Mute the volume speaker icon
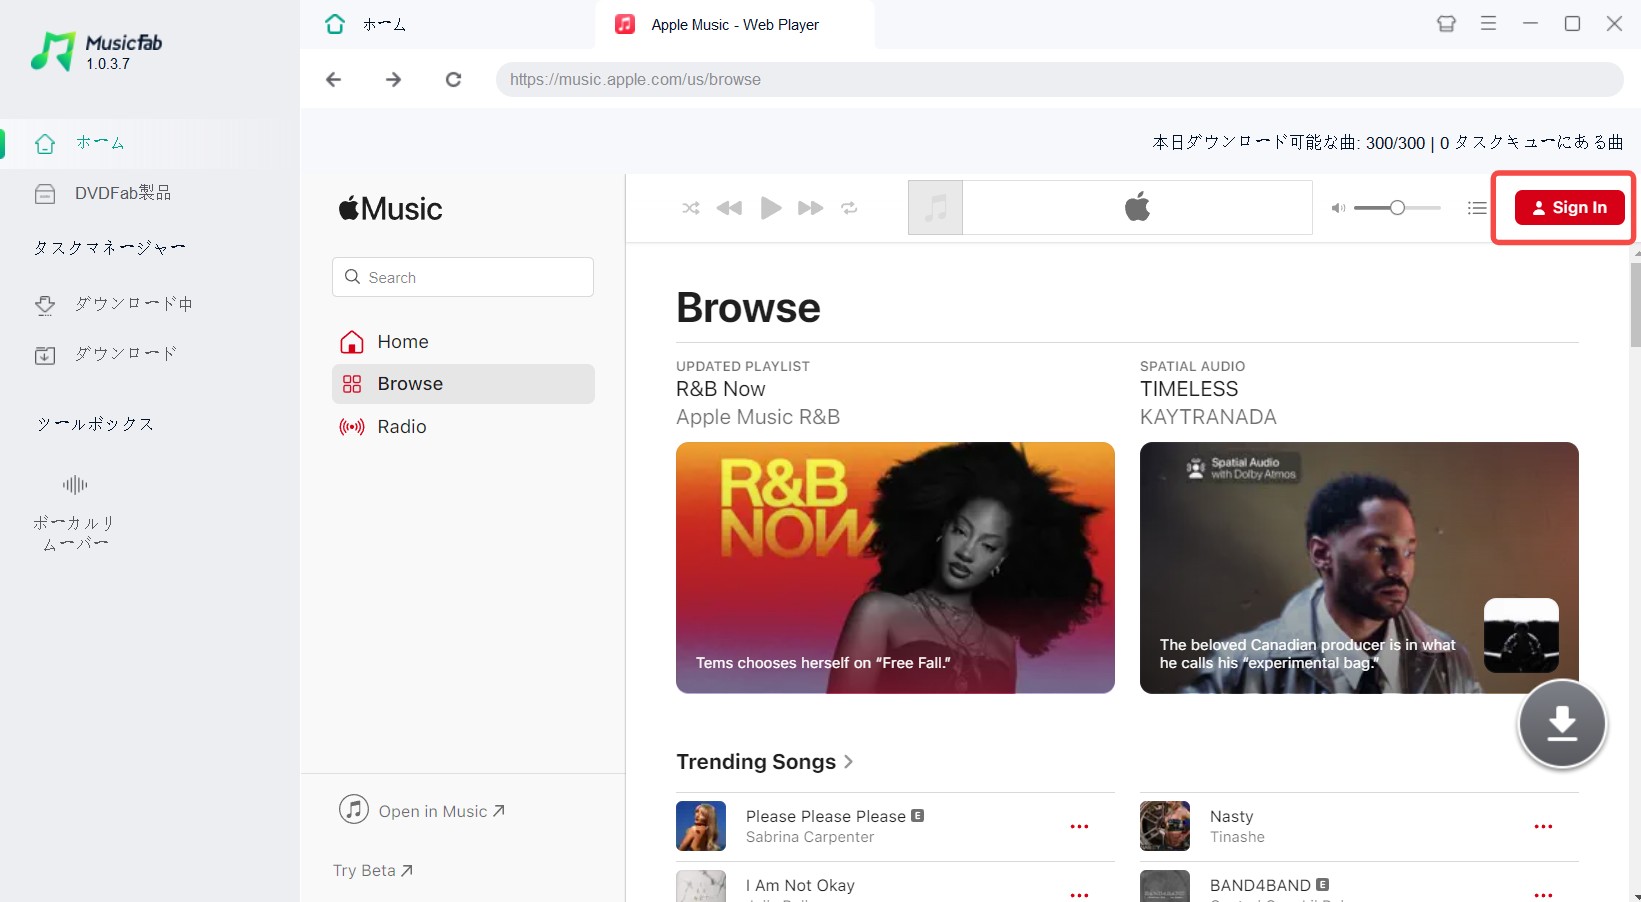The image size is (1641, 902). click(x=1338, y=208)
